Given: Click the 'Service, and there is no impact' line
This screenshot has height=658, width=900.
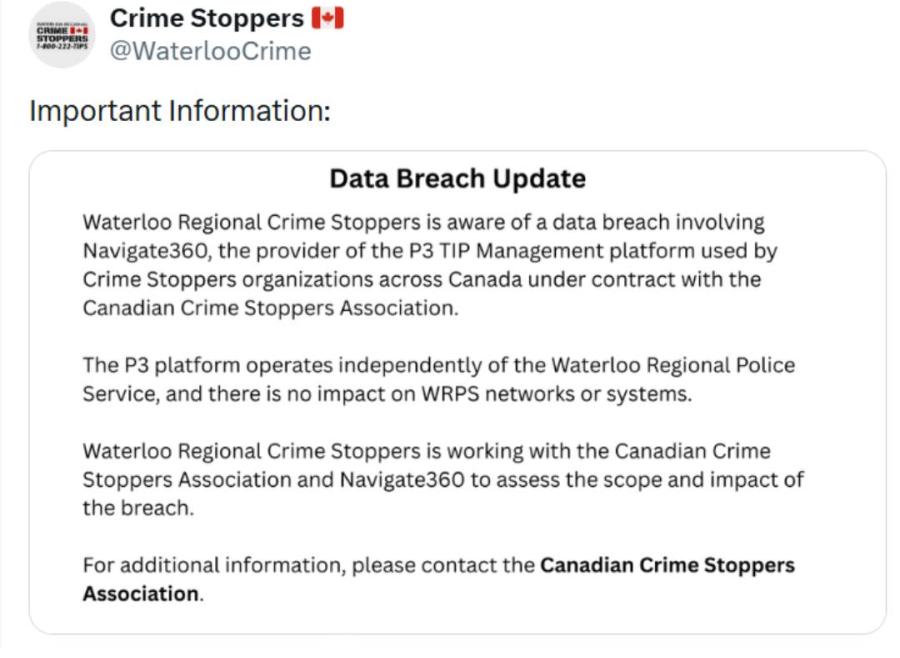Looking at the screenshot, I should 387,394.
